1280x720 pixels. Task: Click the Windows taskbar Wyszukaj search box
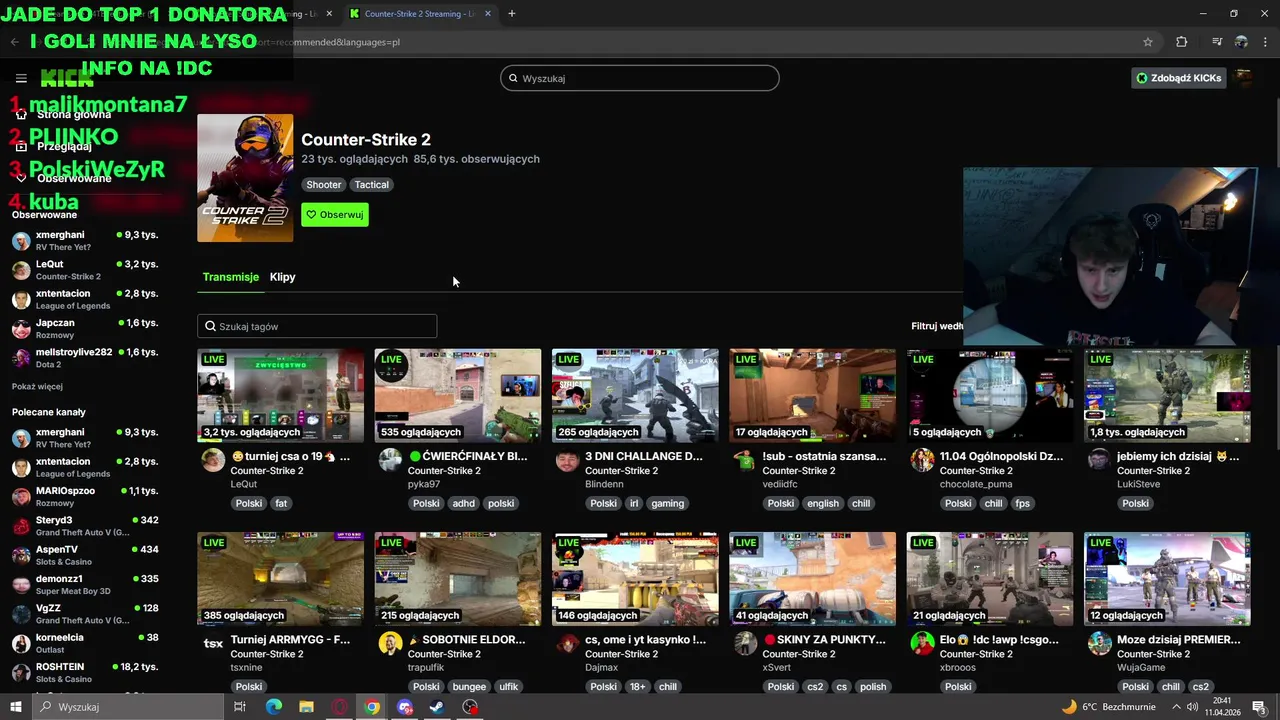127,707
